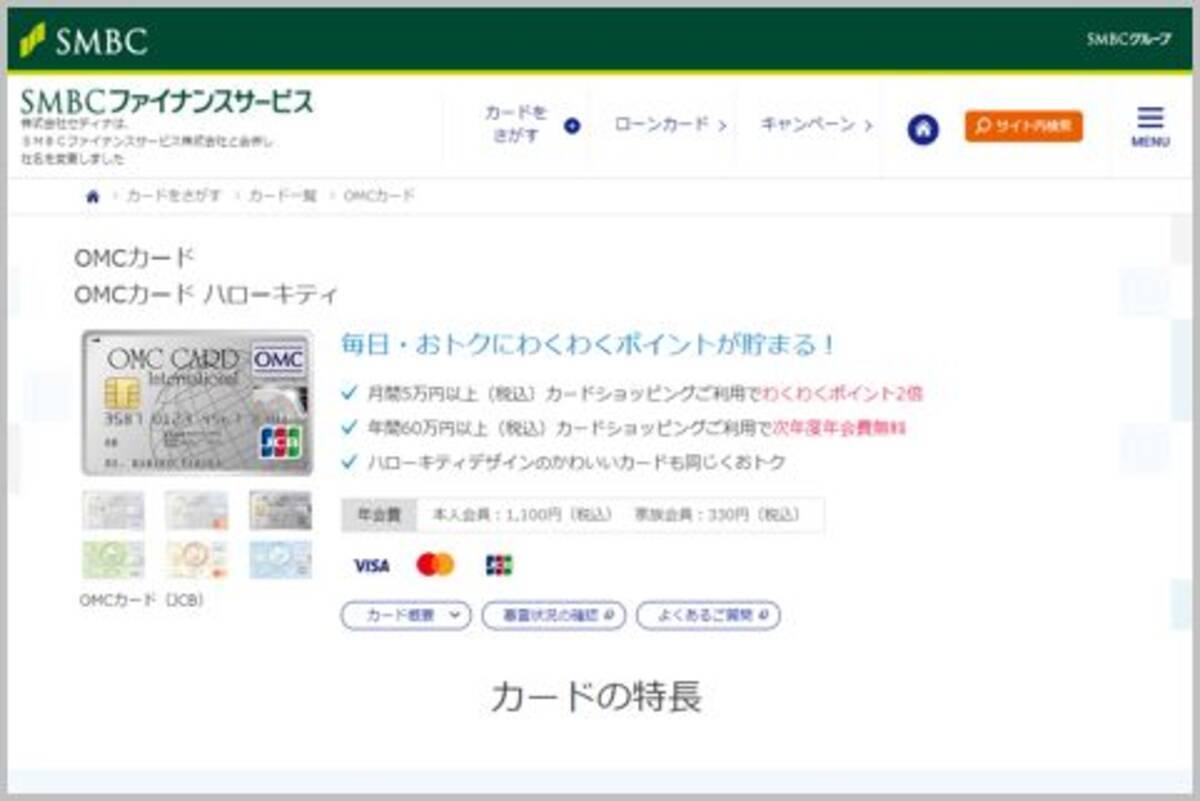1200x801 pixels.
Task: Expand the カード概要 dropdown button
Action: click(405, 615)
